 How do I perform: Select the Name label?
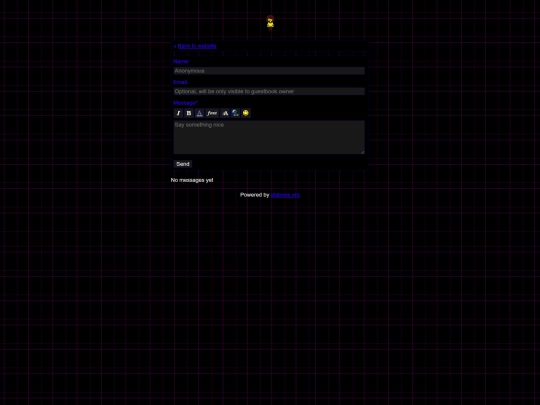point(181,61)
